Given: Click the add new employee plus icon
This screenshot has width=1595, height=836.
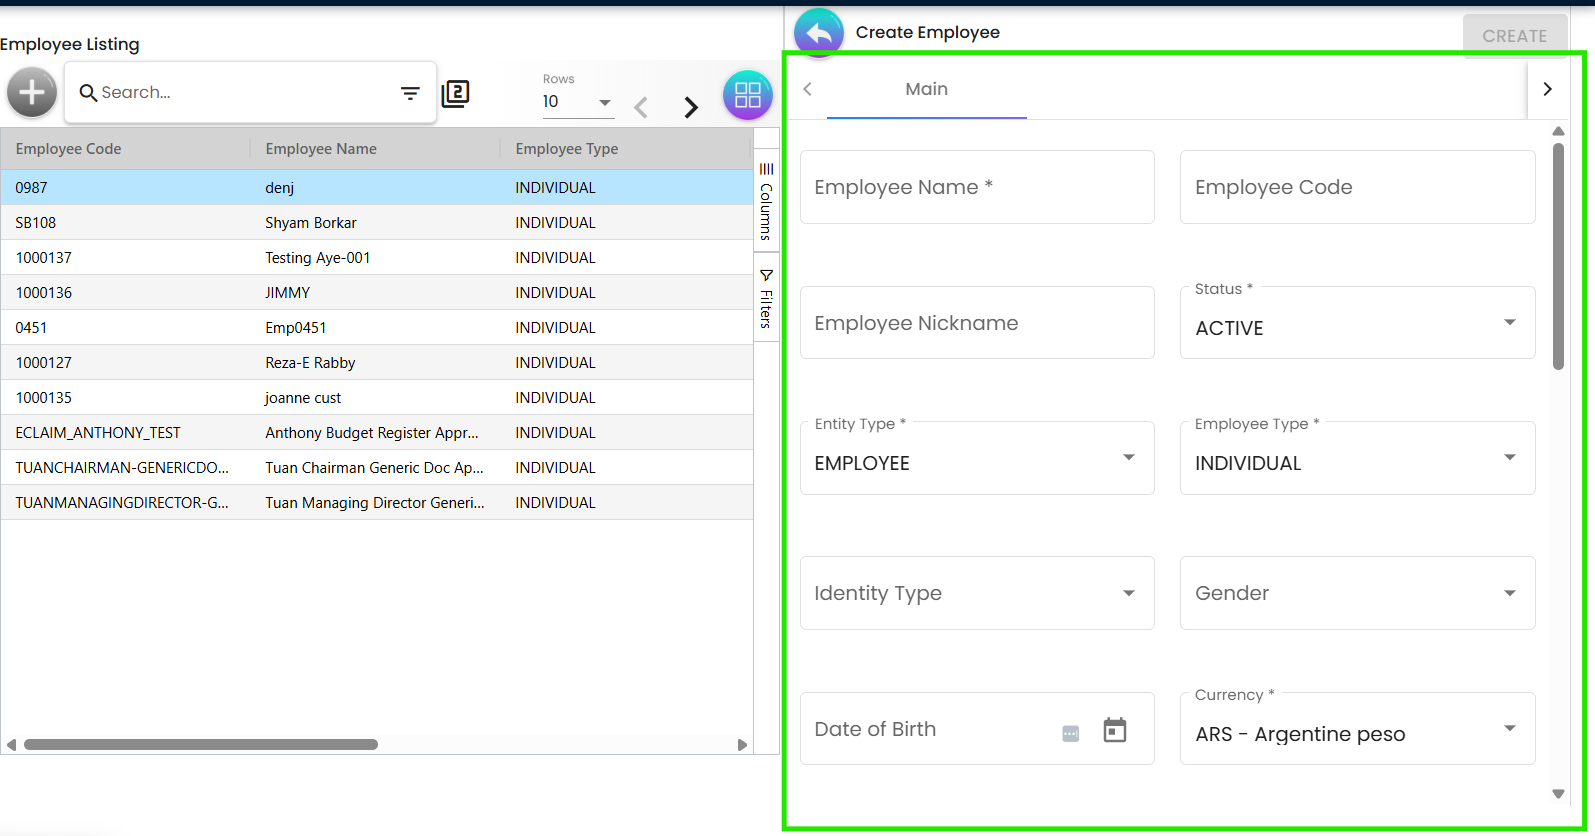Looking at the screenshot, I should [32, 93].
